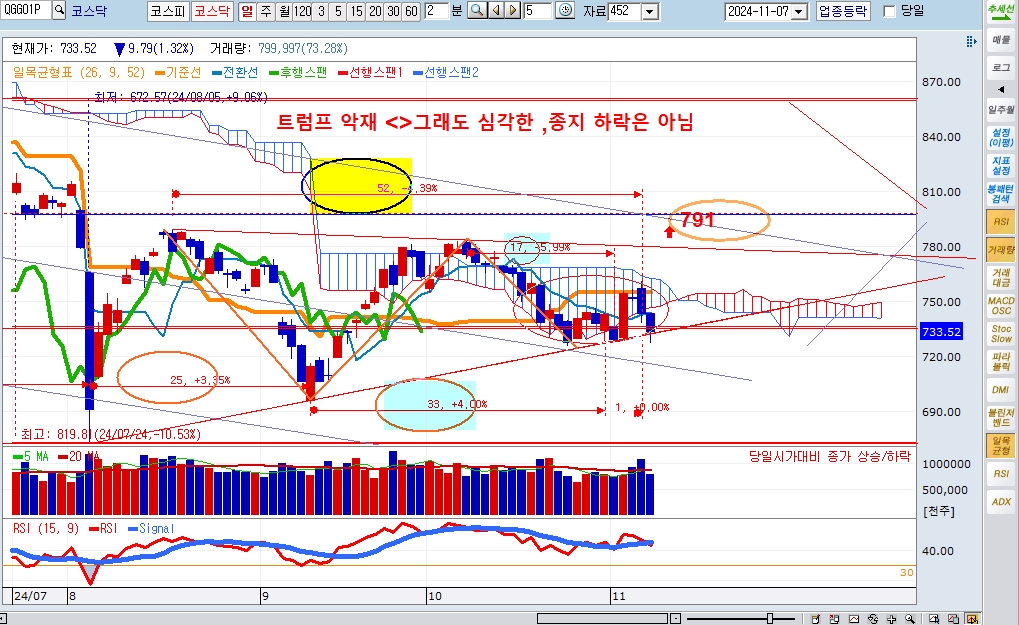This screenshot has height=625, width=1019.
Task: Toggle the lower RSI button above ADX
Action: (x=1001, y=474)
